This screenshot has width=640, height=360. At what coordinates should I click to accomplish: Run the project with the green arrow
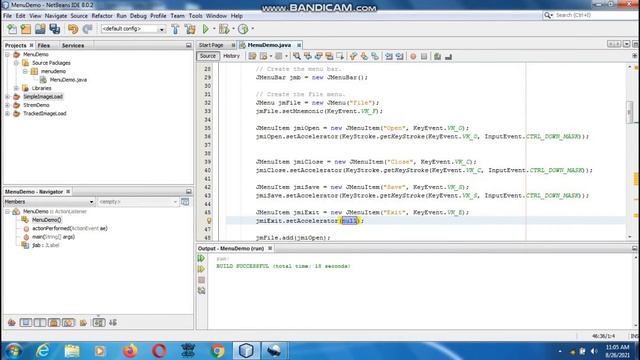206,29
